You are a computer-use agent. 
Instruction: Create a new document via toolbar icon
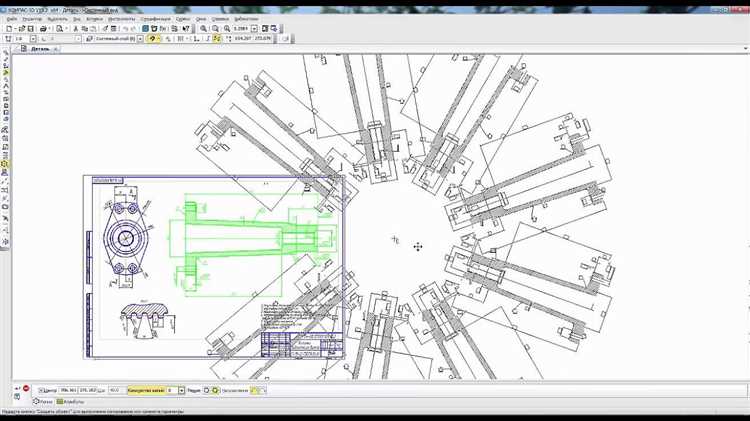point(9,29)
